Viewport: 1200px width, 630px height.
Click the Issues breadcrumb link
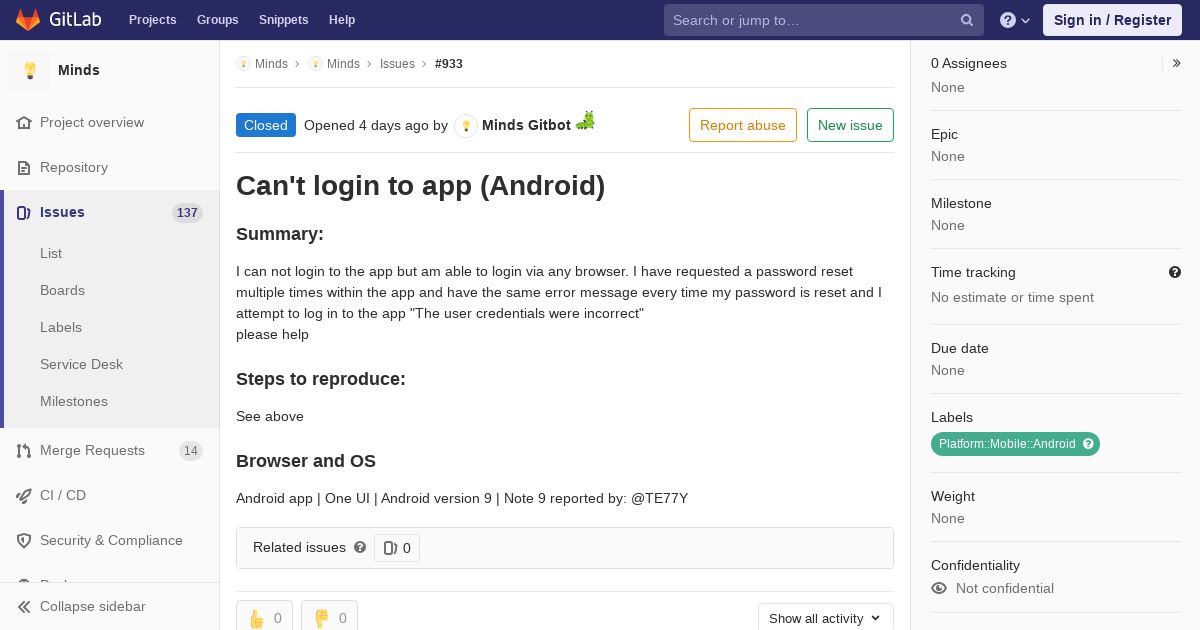pyautogui.click(x=397, y=64)
